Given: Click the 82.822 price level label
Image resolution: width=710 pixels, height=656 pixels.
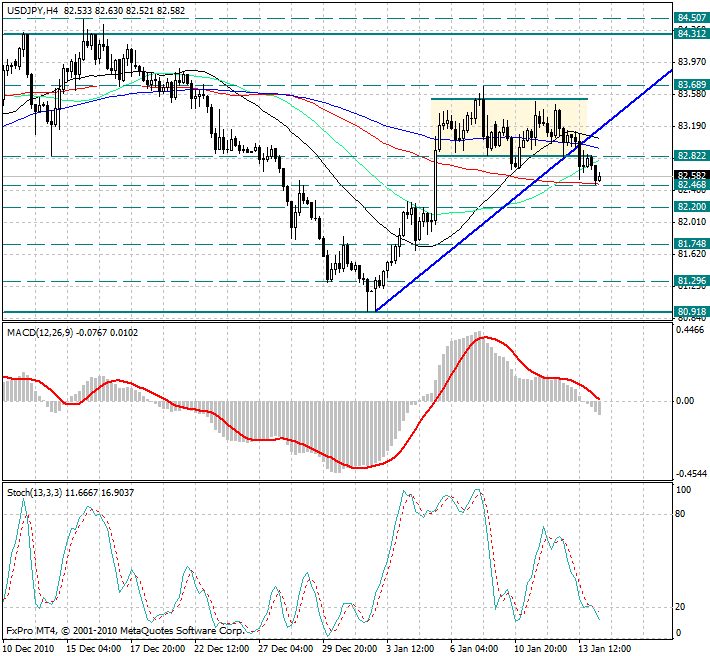Looking at the screenshot, I should coord(691,156).
